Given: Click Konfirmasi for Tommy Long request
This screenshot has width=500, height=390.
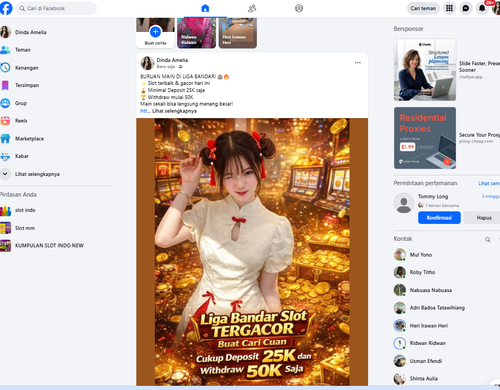Looking at the screenshot, I should [439, 218].
